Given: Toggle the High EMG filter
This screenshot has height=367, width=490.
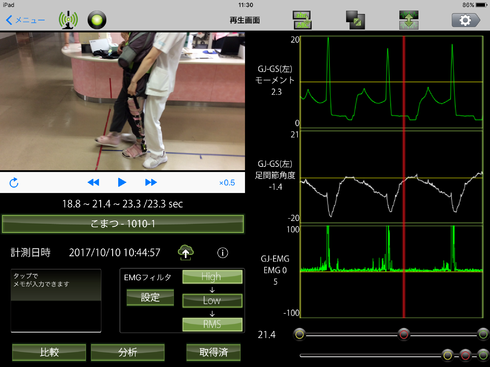Looking at the screenshot, I should click(x=212, y=277).
